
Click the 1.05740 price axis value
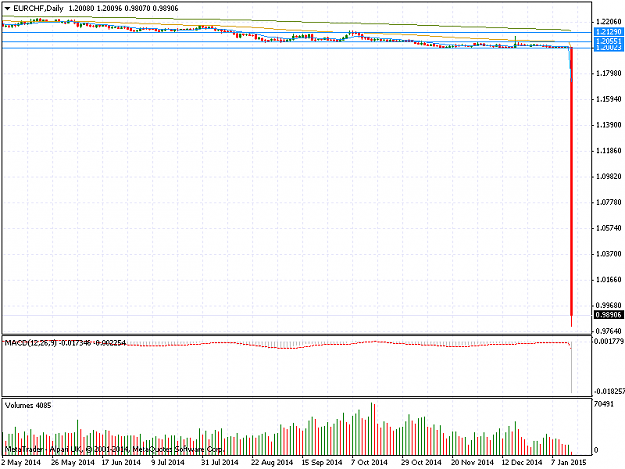point(609,228)
